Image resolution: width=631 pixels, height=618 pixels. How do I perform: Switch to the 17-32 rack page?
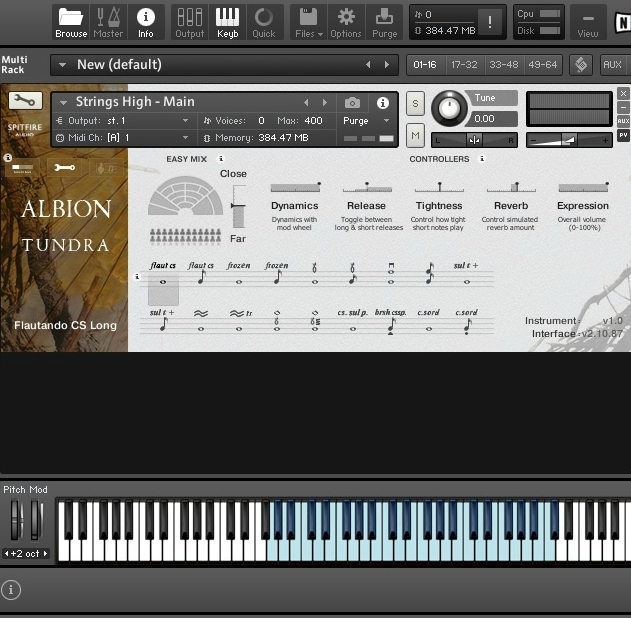(464, 65)
